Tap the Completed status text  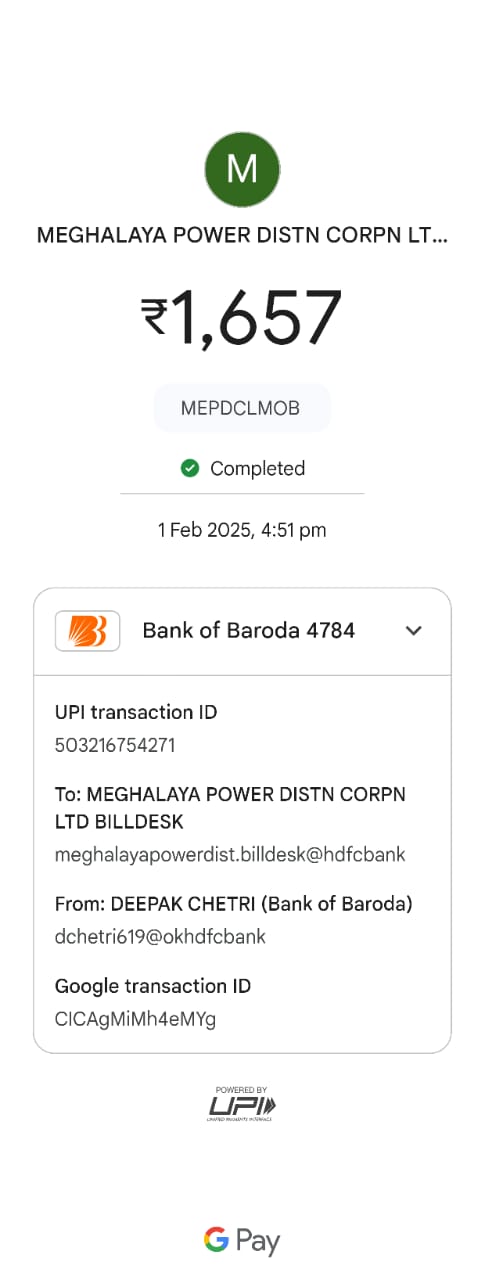point(258,468)
